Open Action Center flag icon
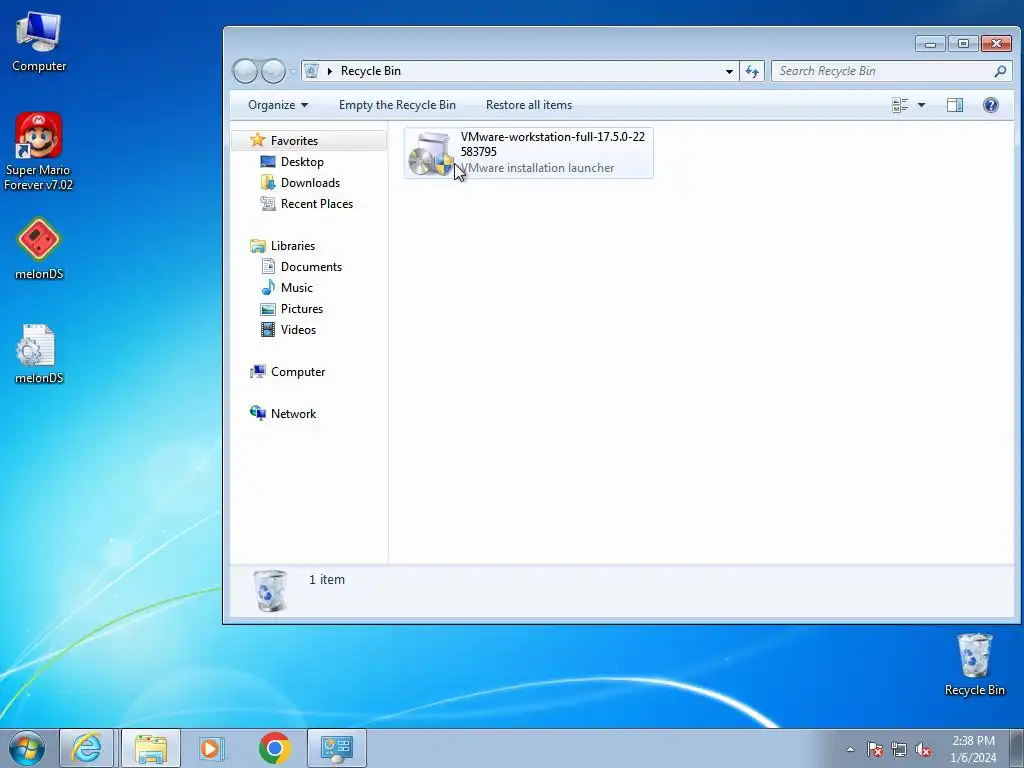The height and width of the screenshot is (768, 1024). pos(875,749)
